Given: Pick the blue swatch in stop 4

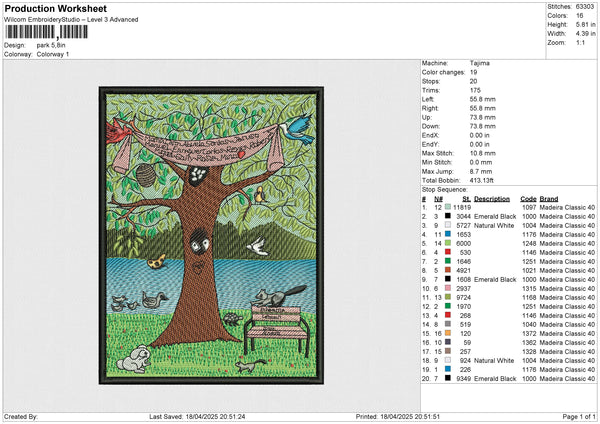Looking at the screenshot, I should tap(449, 233).
